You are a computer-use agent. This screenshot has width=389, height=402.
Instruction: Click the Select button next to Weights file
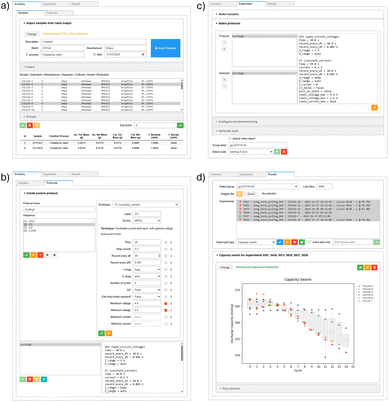pyautogui.click(x=251, y=194)
